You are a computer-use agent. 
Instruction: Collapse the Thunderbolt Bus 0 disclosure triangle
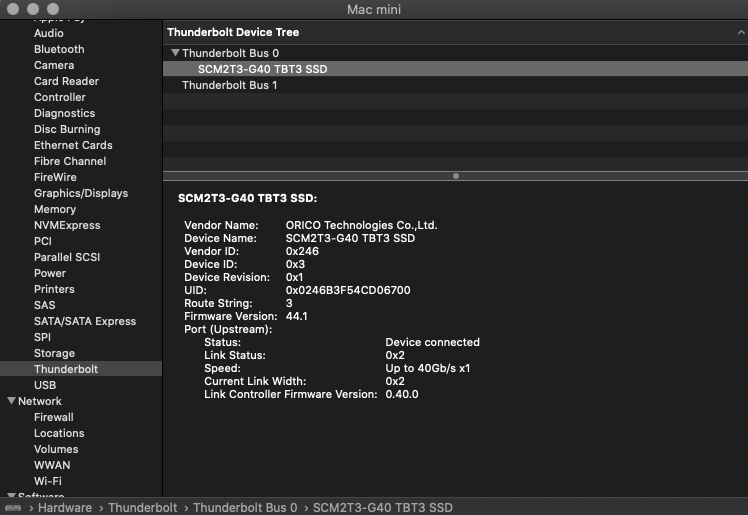[176, 52]
